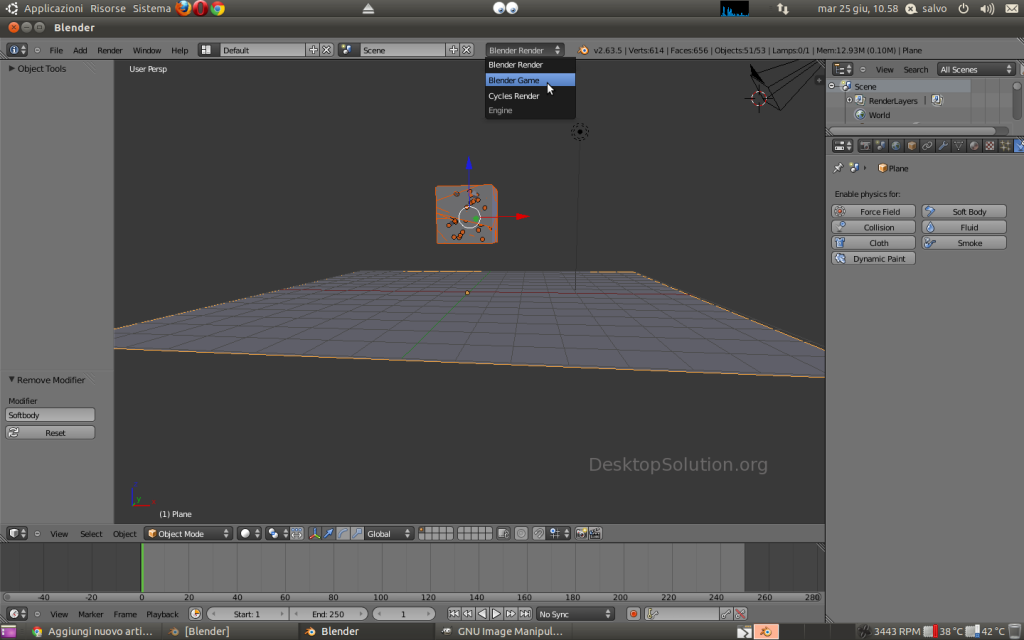Image resolution: width=1024 pixels, height=640 pixels.
Task: Expand the RenderLayers tree item
Action: tap(849, 101)
